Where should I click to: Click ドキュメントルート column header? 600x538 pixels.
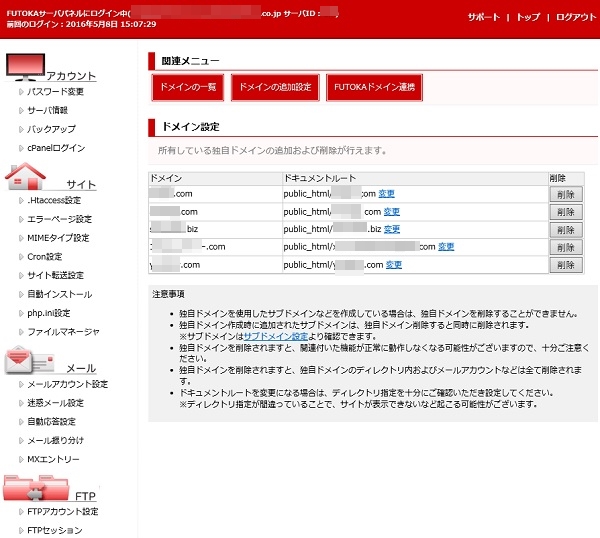coord(320,178)
